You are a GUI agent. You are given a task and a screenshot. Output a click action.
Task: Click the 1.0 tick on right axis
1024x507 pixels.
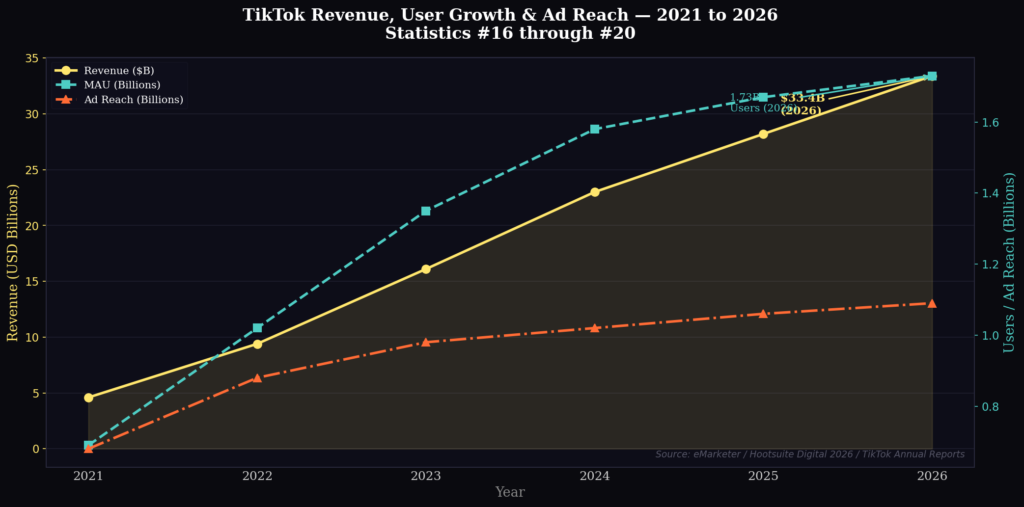click(989, 336)
